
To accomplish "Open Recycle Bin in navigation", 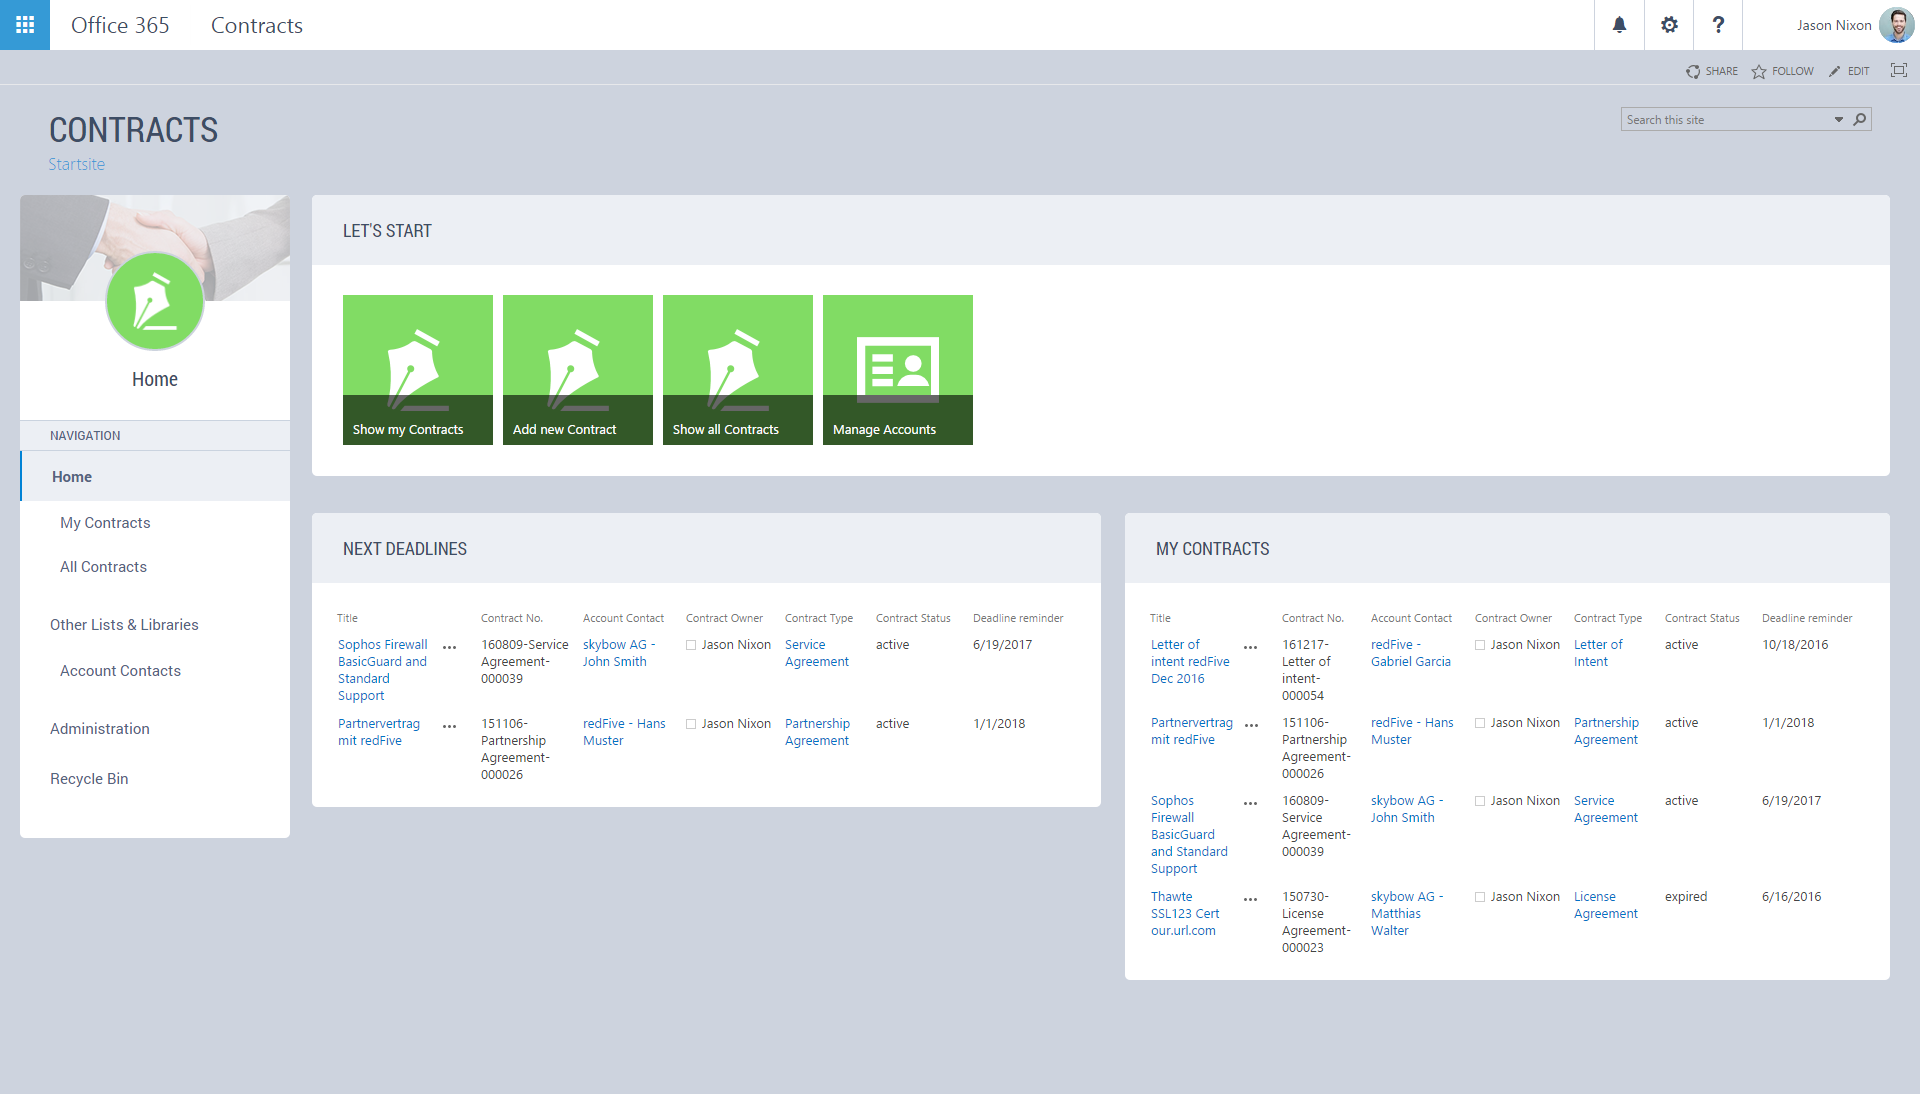I will [x=89, y=779].
